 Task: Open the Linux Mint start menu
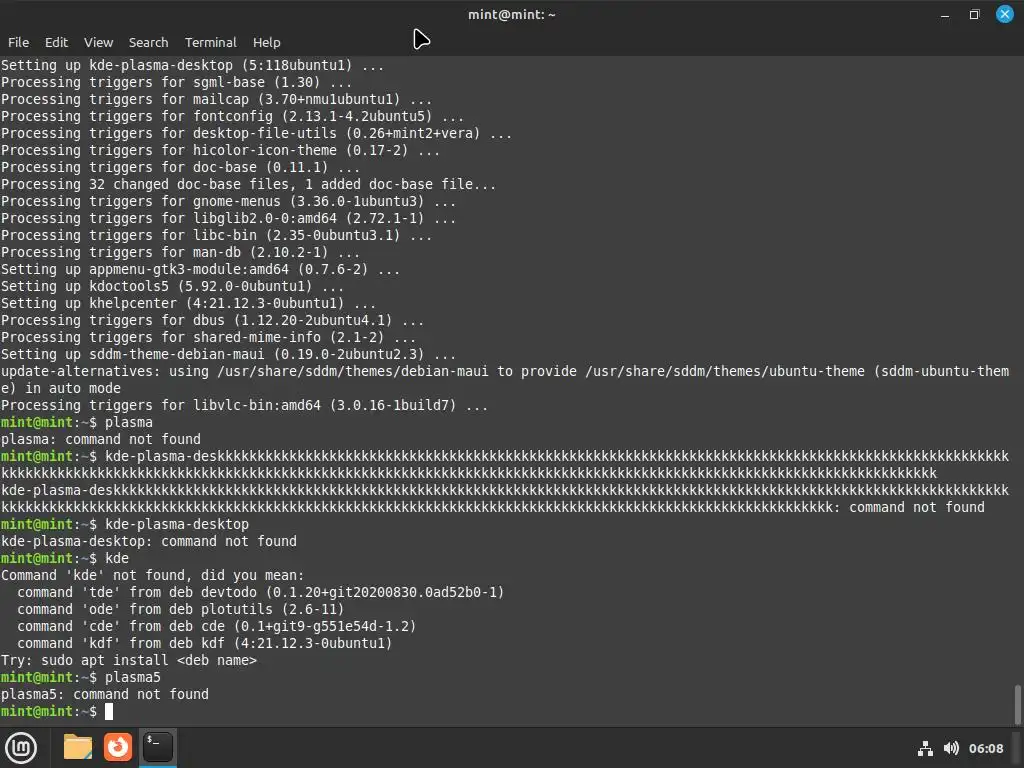(21, 747)
